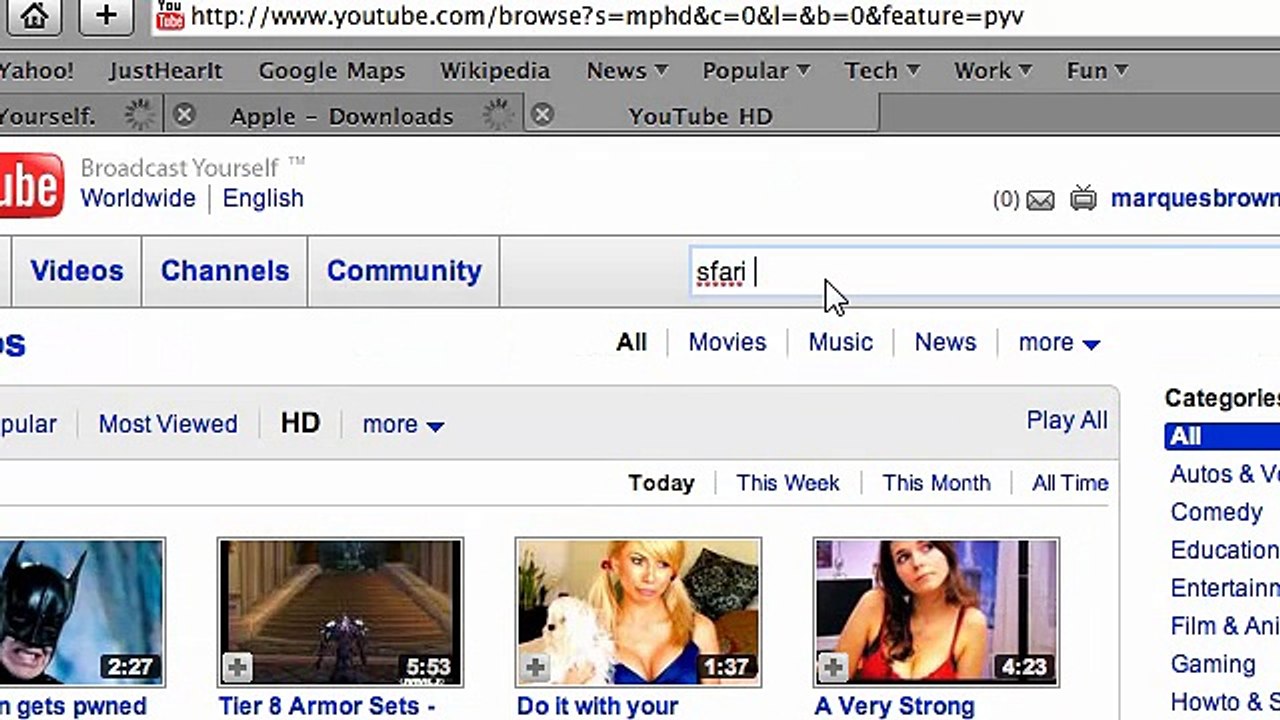
Task: Show videos from This Month
Action: (x=936, y=483)
